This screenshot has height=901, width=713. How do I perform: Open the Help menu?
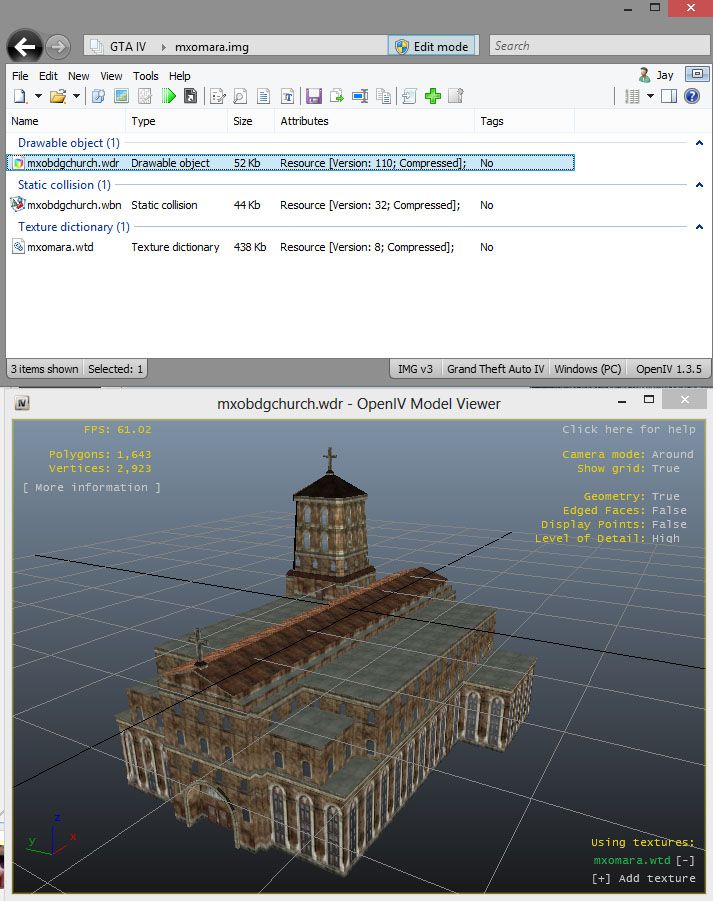(x=179, y=76)
